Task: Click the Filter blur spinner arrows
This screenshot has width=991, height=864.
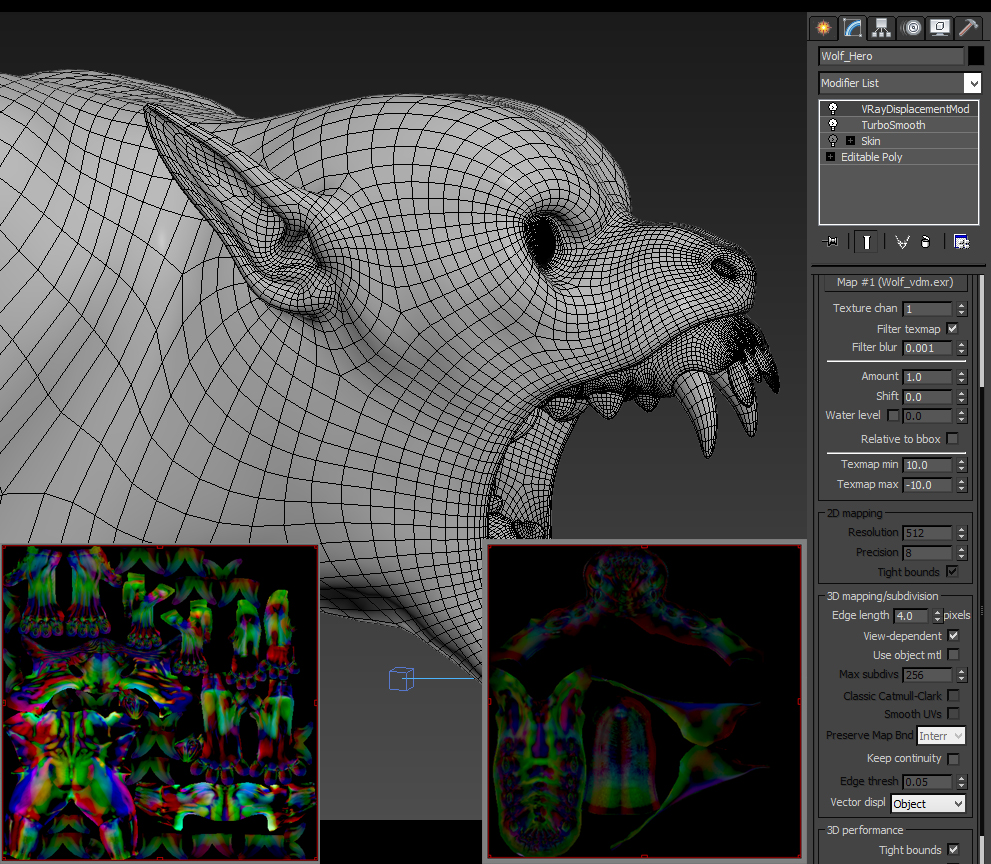Action: 961,348
